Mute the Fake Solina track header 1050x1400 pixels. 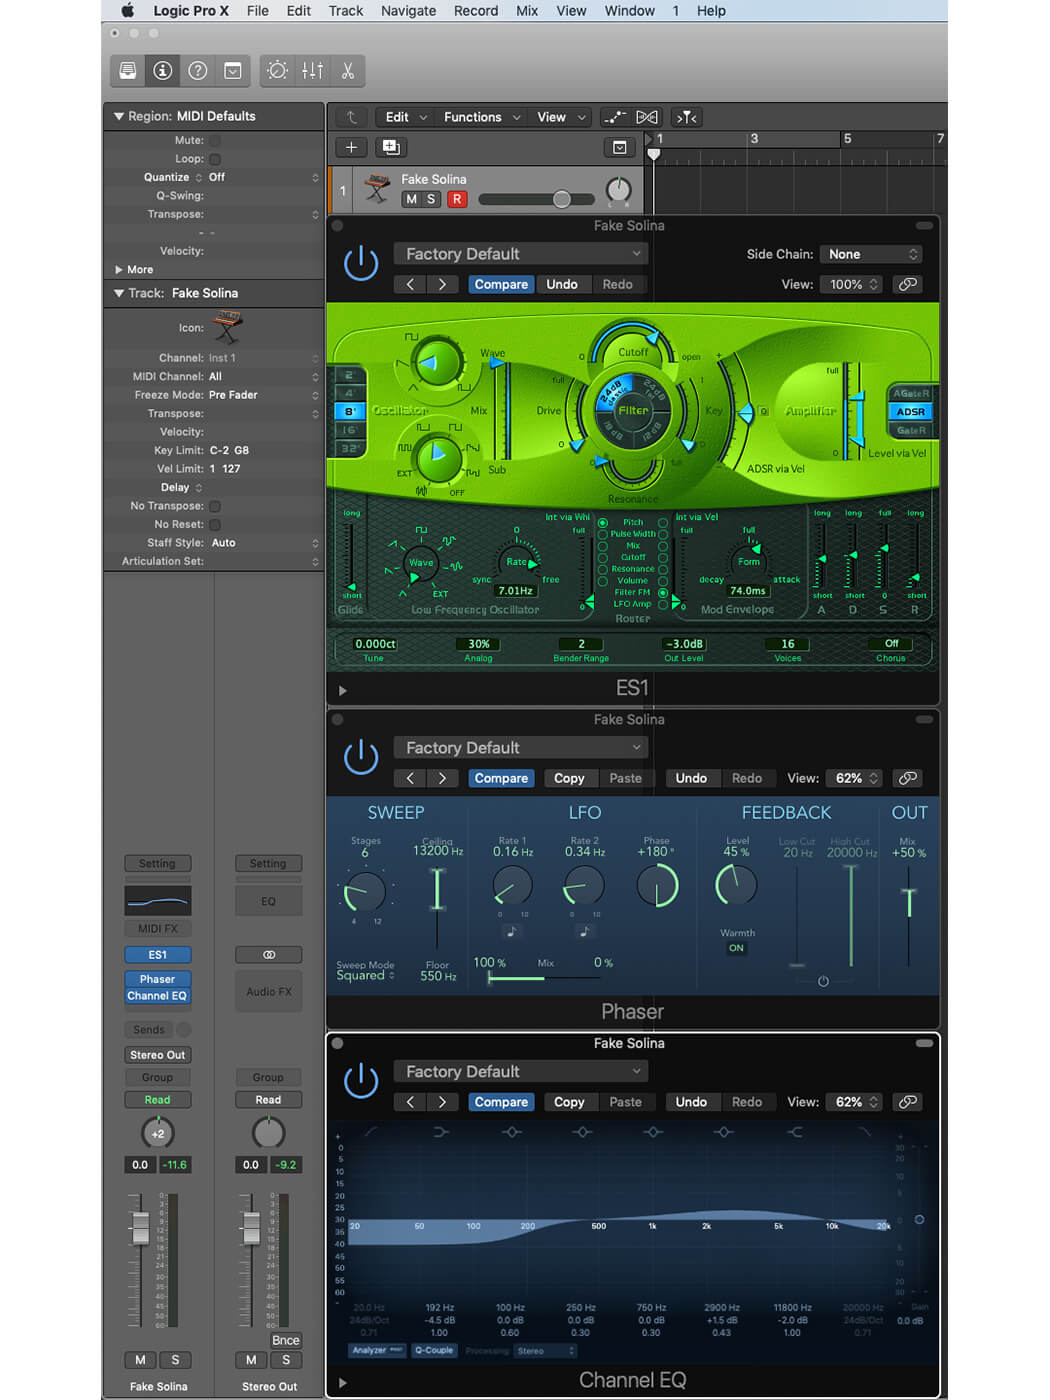point(411,199)
